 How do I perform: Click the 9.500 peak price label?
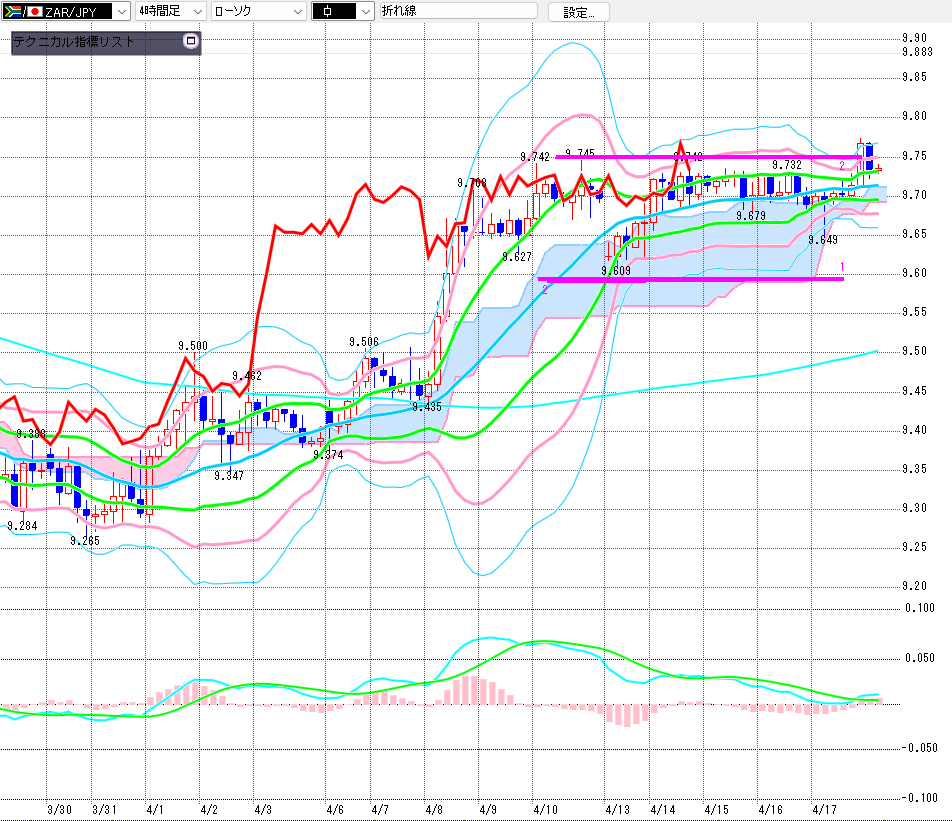pos(193,346)
